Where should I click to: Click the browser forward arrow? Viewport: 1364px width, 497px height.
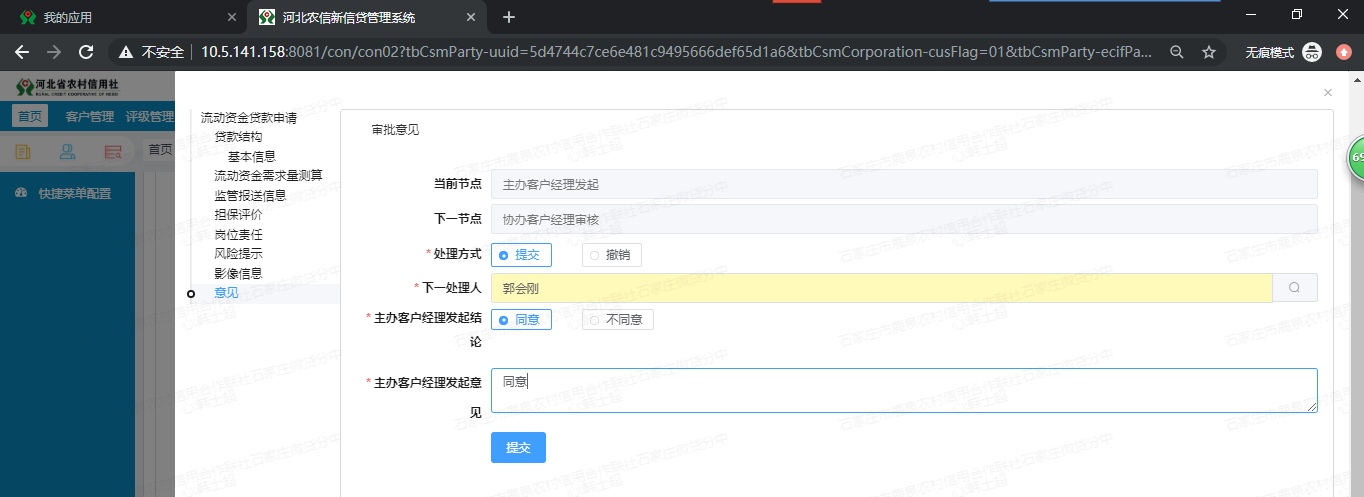tap(54, 52)
